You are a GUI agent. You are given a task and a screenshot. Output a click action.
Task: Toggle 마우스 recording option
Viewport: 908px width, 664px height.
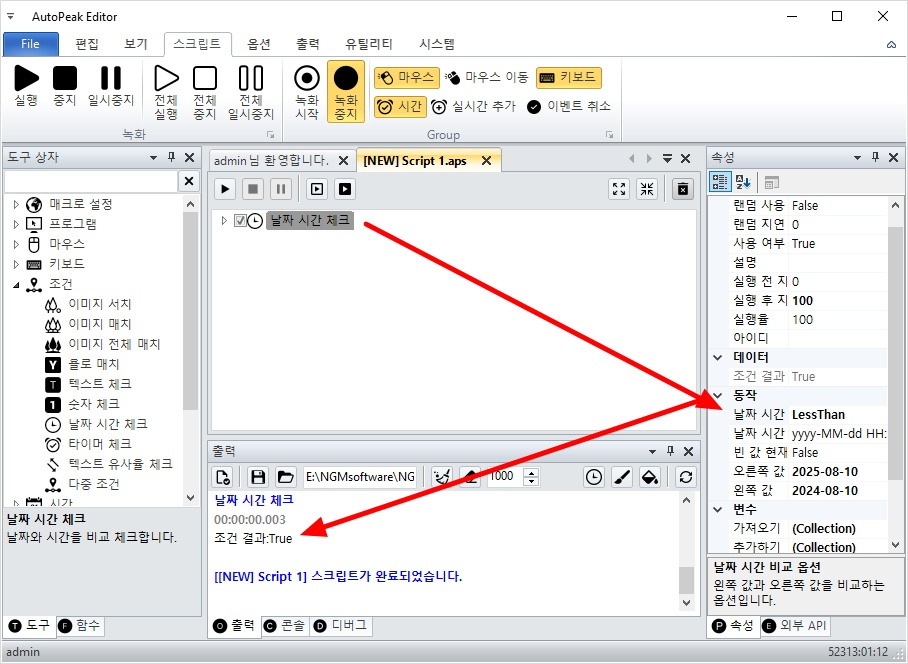(407, 77)
